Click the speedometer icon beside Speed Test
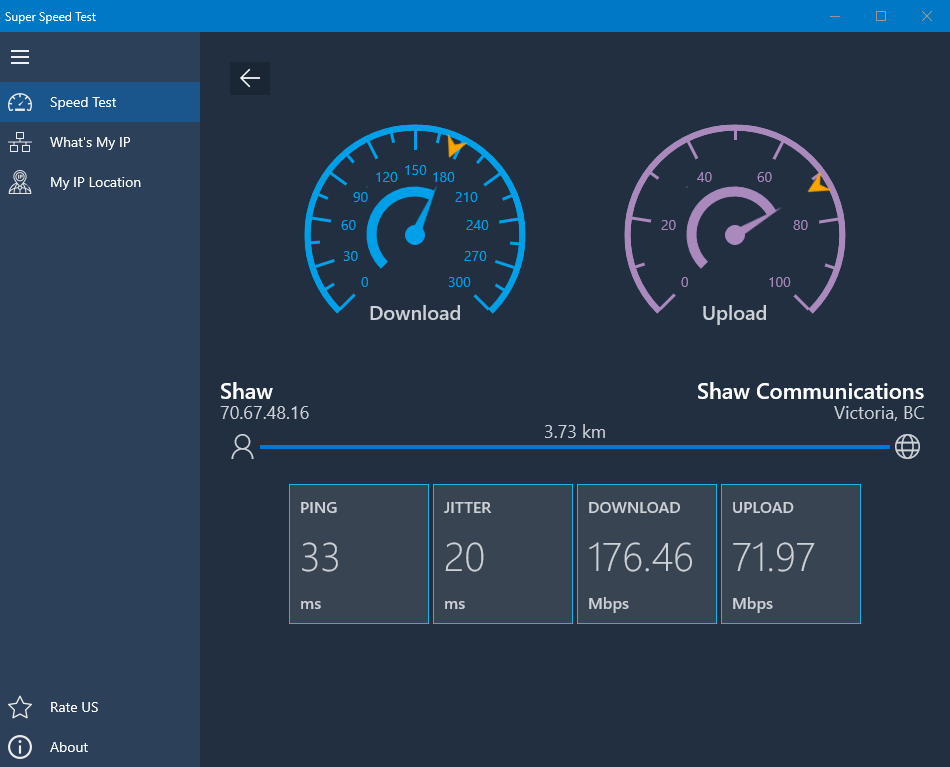 click(x=20, y=102)
